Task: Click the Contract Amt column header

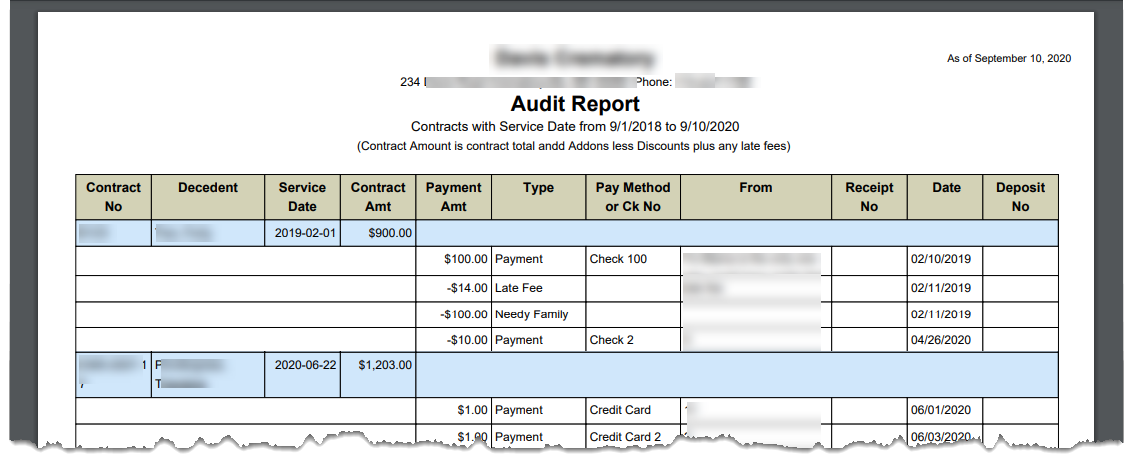Action: (x=378, y=197)
